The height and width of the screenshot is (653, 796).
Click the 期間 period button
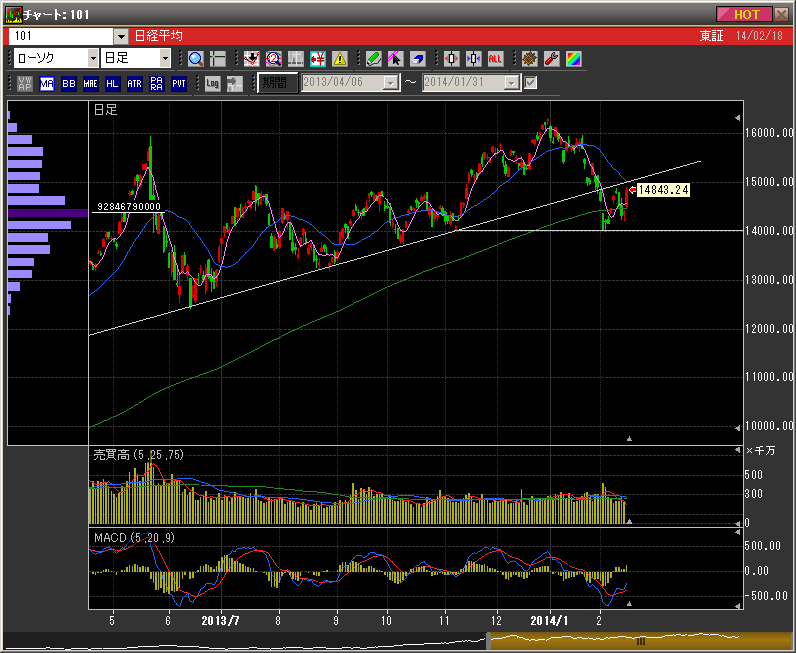click(x=277, y=83)
